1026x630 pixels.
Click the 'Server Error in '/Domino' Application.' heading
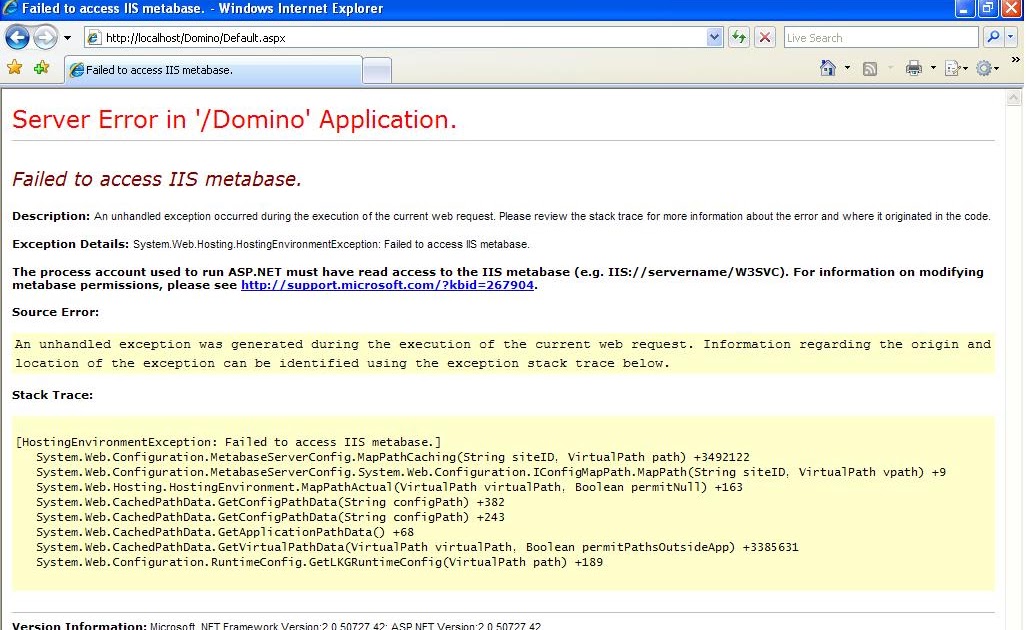tap(234, 120)
